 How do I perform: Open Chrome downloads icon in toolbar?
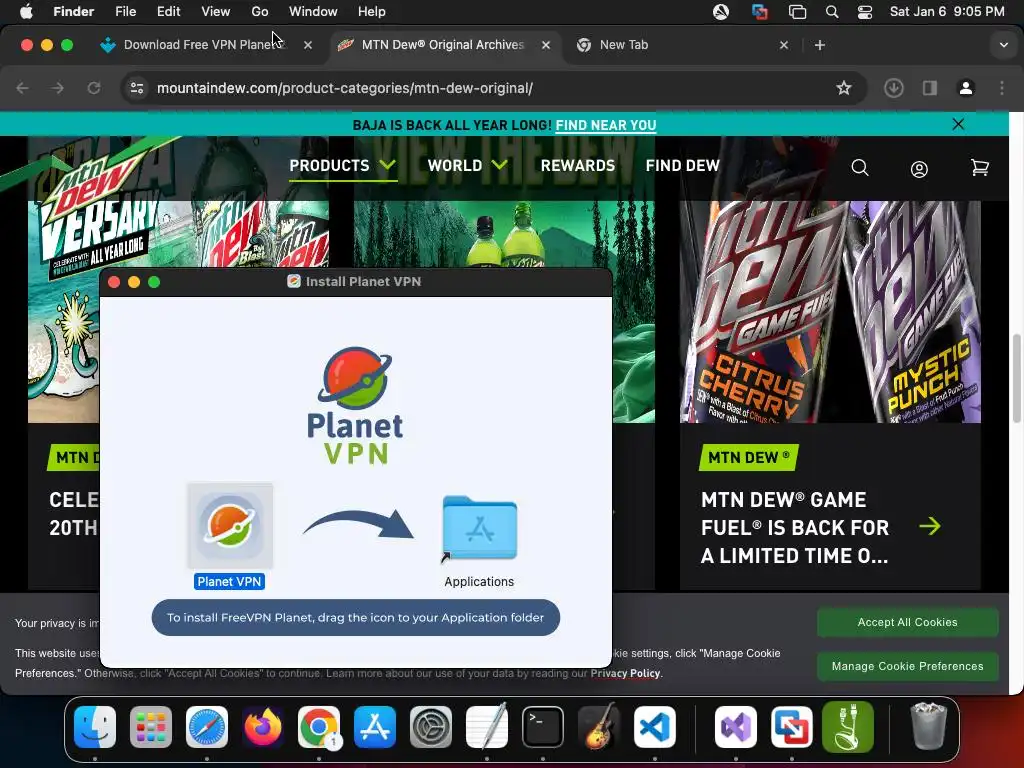[893, 88]
